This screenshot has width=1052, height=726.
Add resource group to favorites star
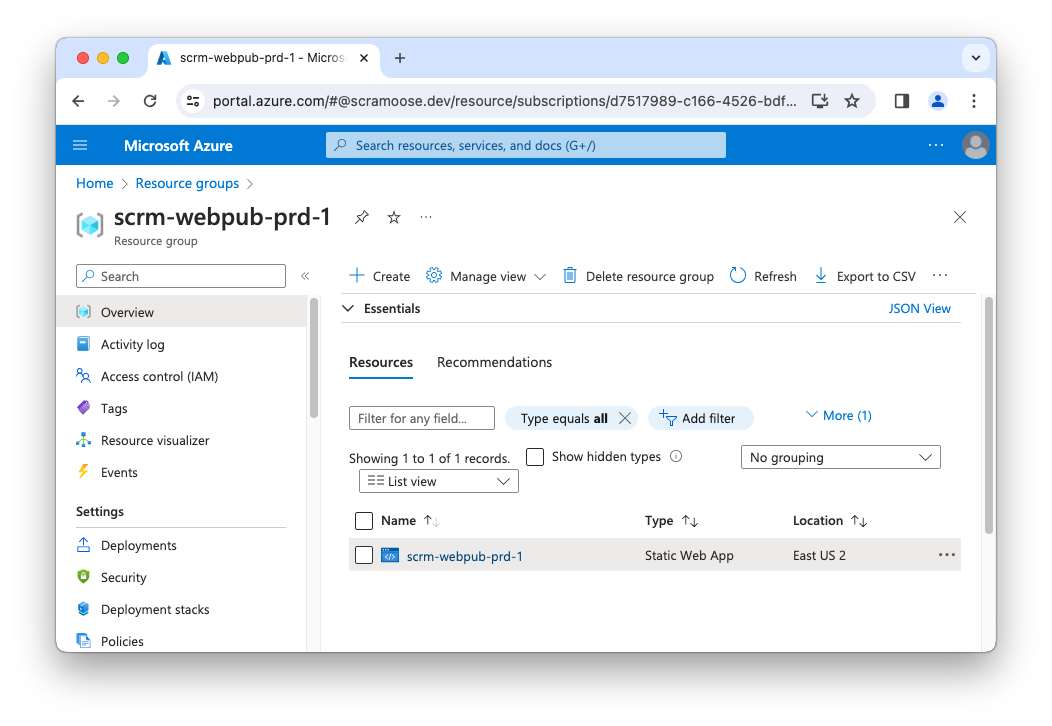(x=394, y=217)
